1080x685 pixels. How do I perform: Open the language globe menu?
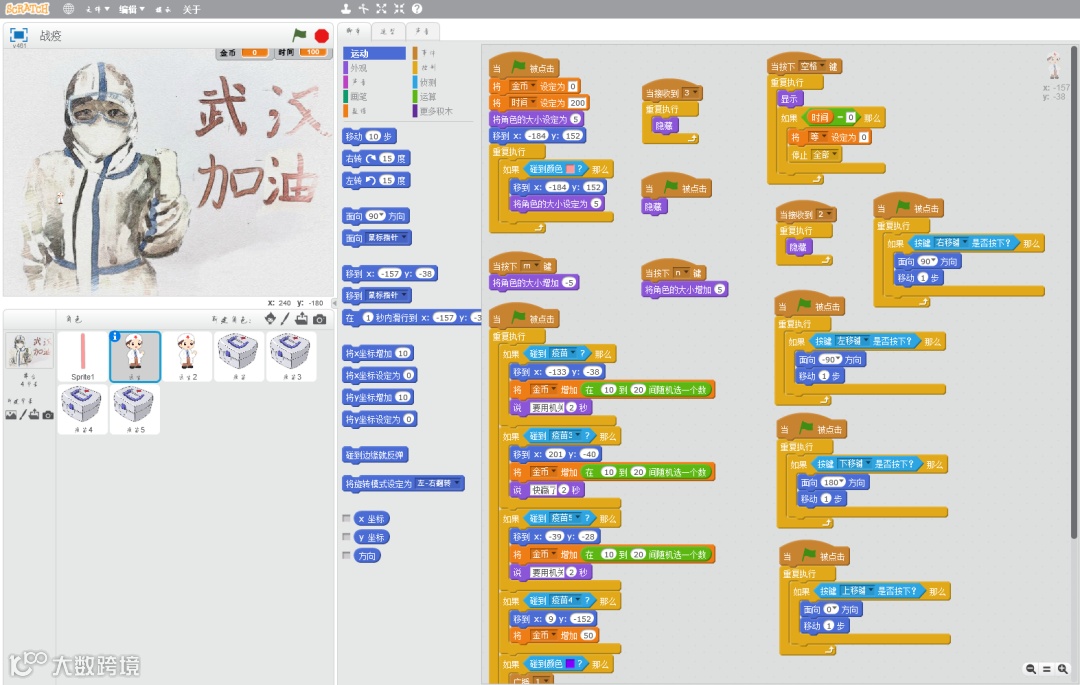(x=68, y=9)
